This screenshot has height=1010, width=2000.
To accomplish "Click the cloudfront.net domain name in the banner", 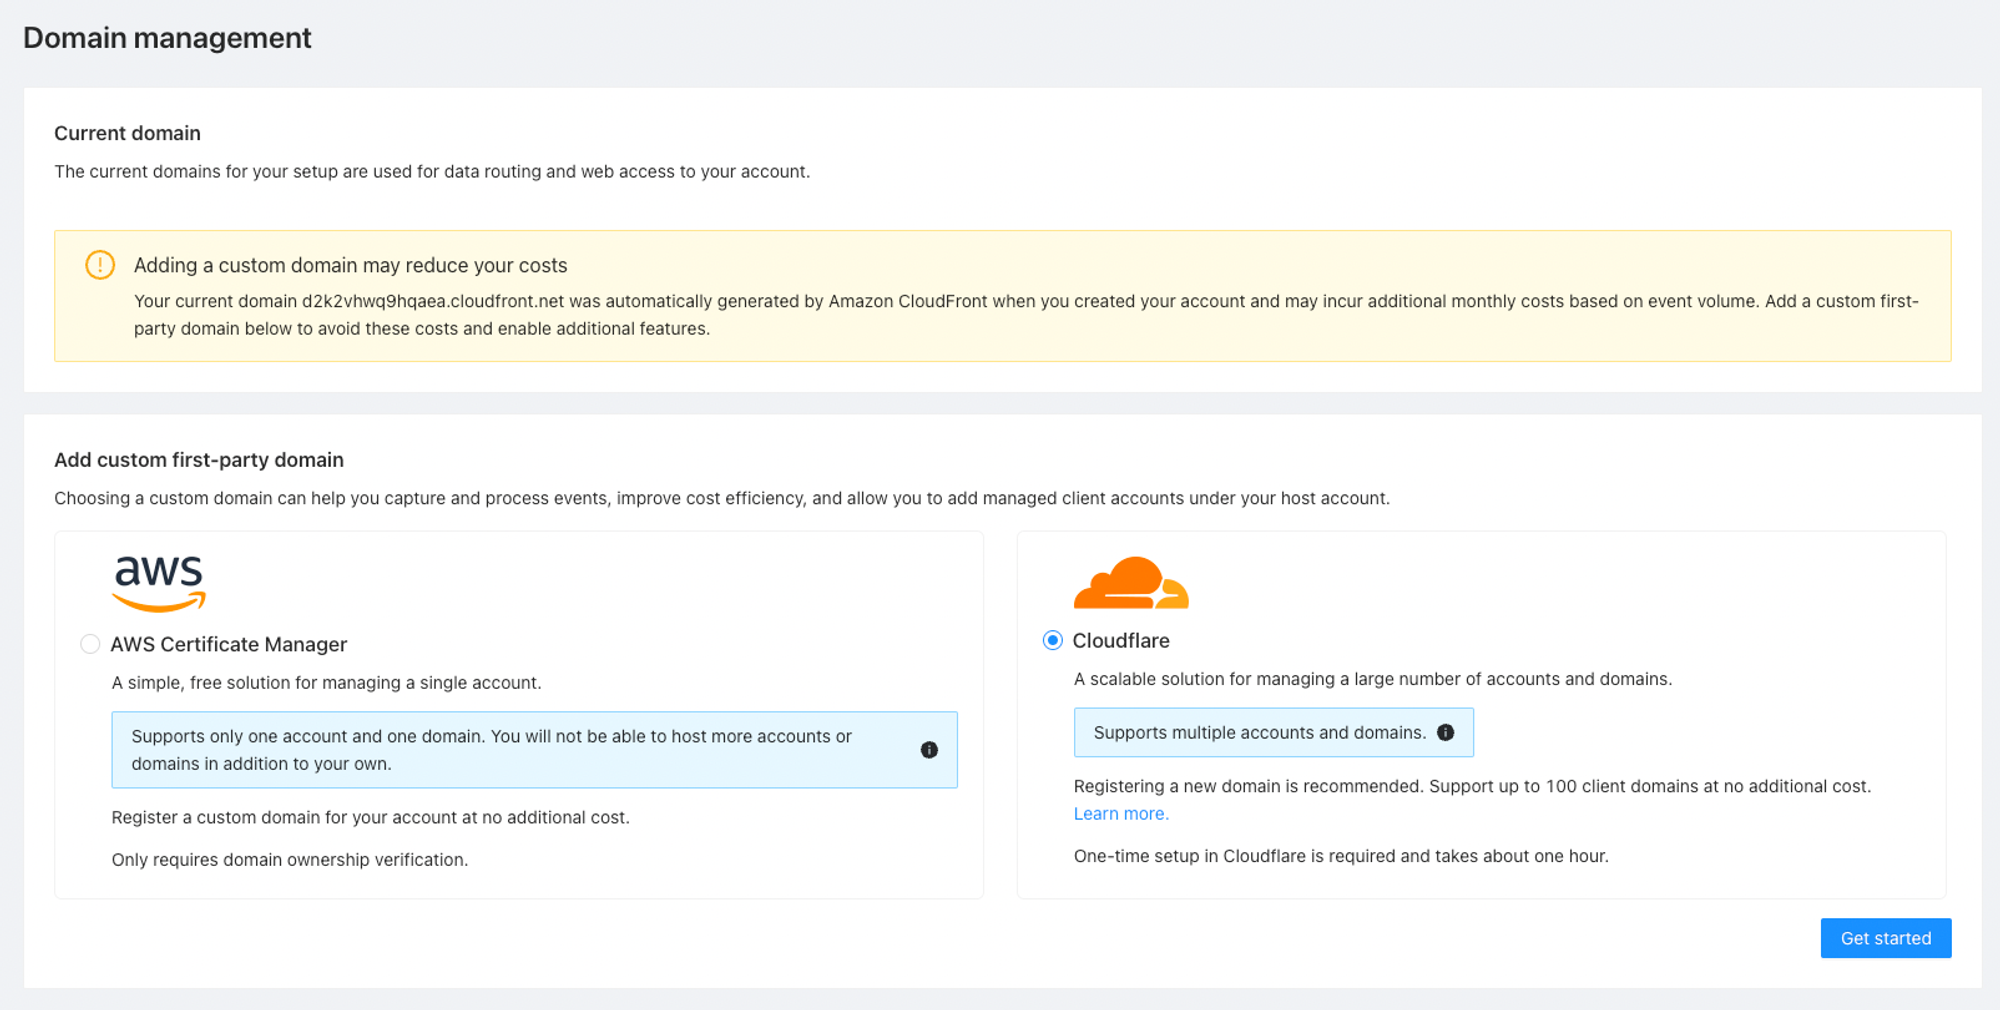I will [x=432, y=301].
